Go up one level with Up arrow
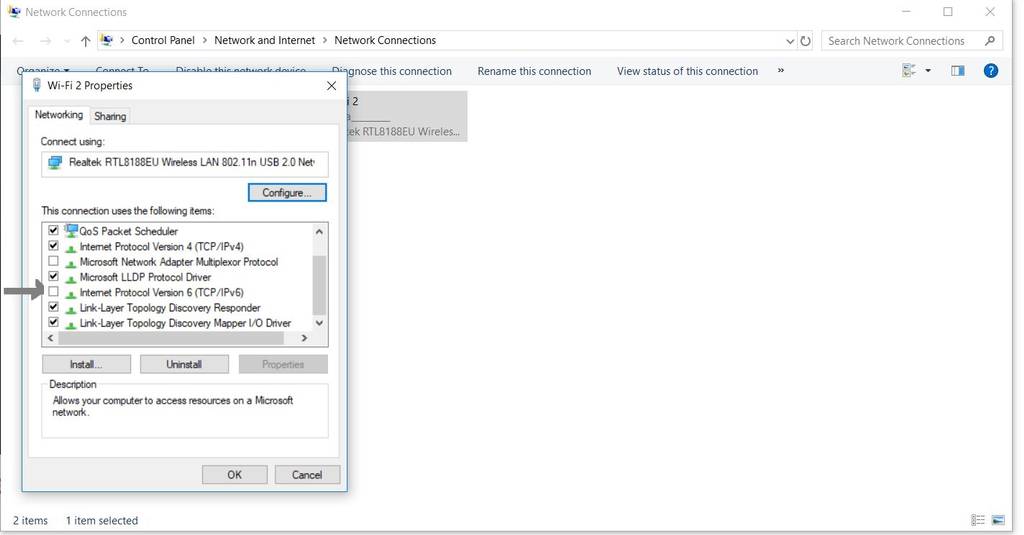The image size is (1024, 535). (85, 41)
